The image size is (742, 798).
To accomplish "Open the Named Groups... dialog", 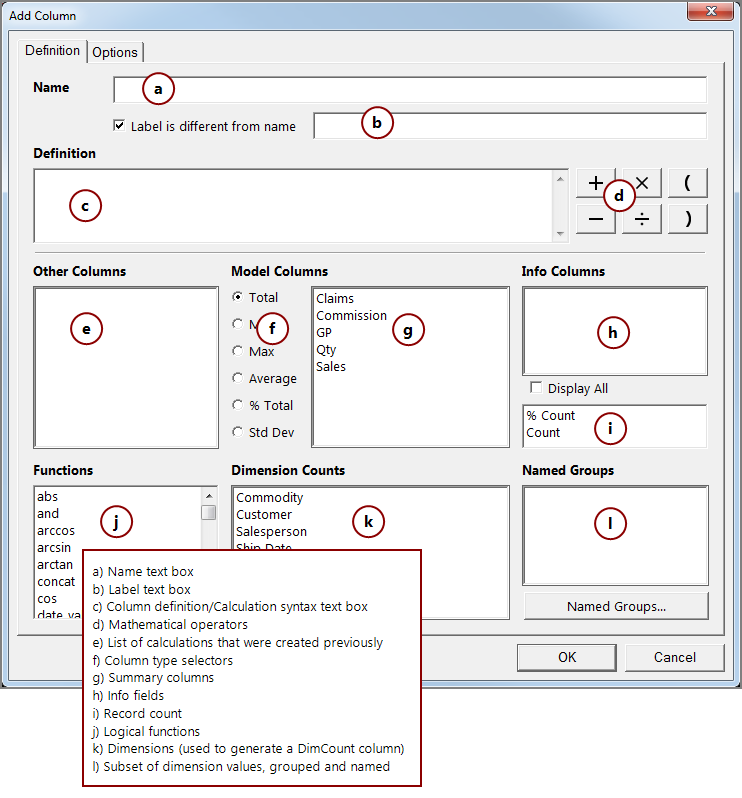I will pyautogui.click(x=616, y=606).
